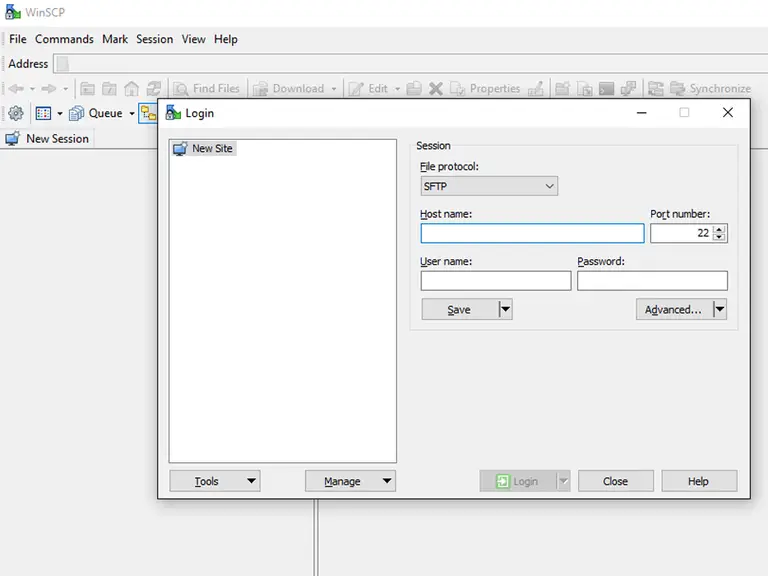Focus the Host name input field

point(532,233)
